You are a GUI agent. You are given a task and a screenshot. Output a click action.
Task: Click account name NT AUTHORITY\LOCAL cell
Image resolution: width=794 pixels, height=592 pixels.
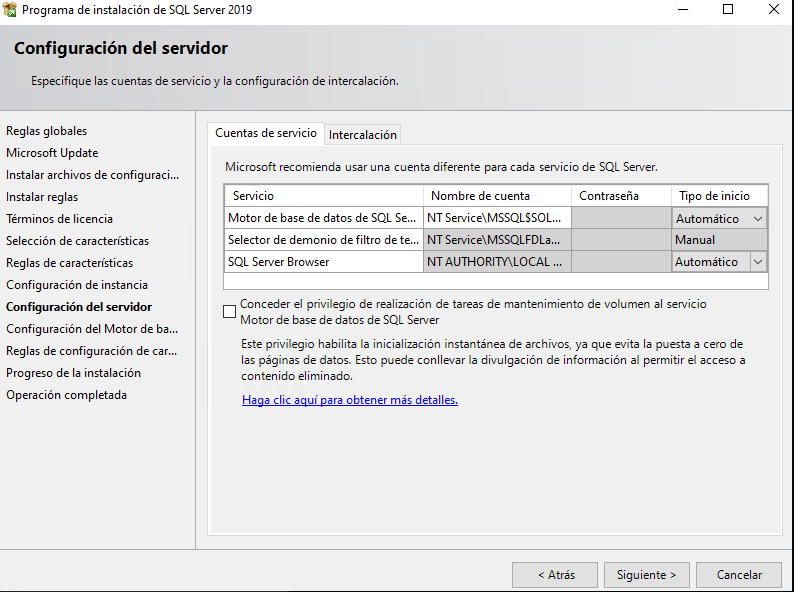pyautogui.click(x=497, y=262)
